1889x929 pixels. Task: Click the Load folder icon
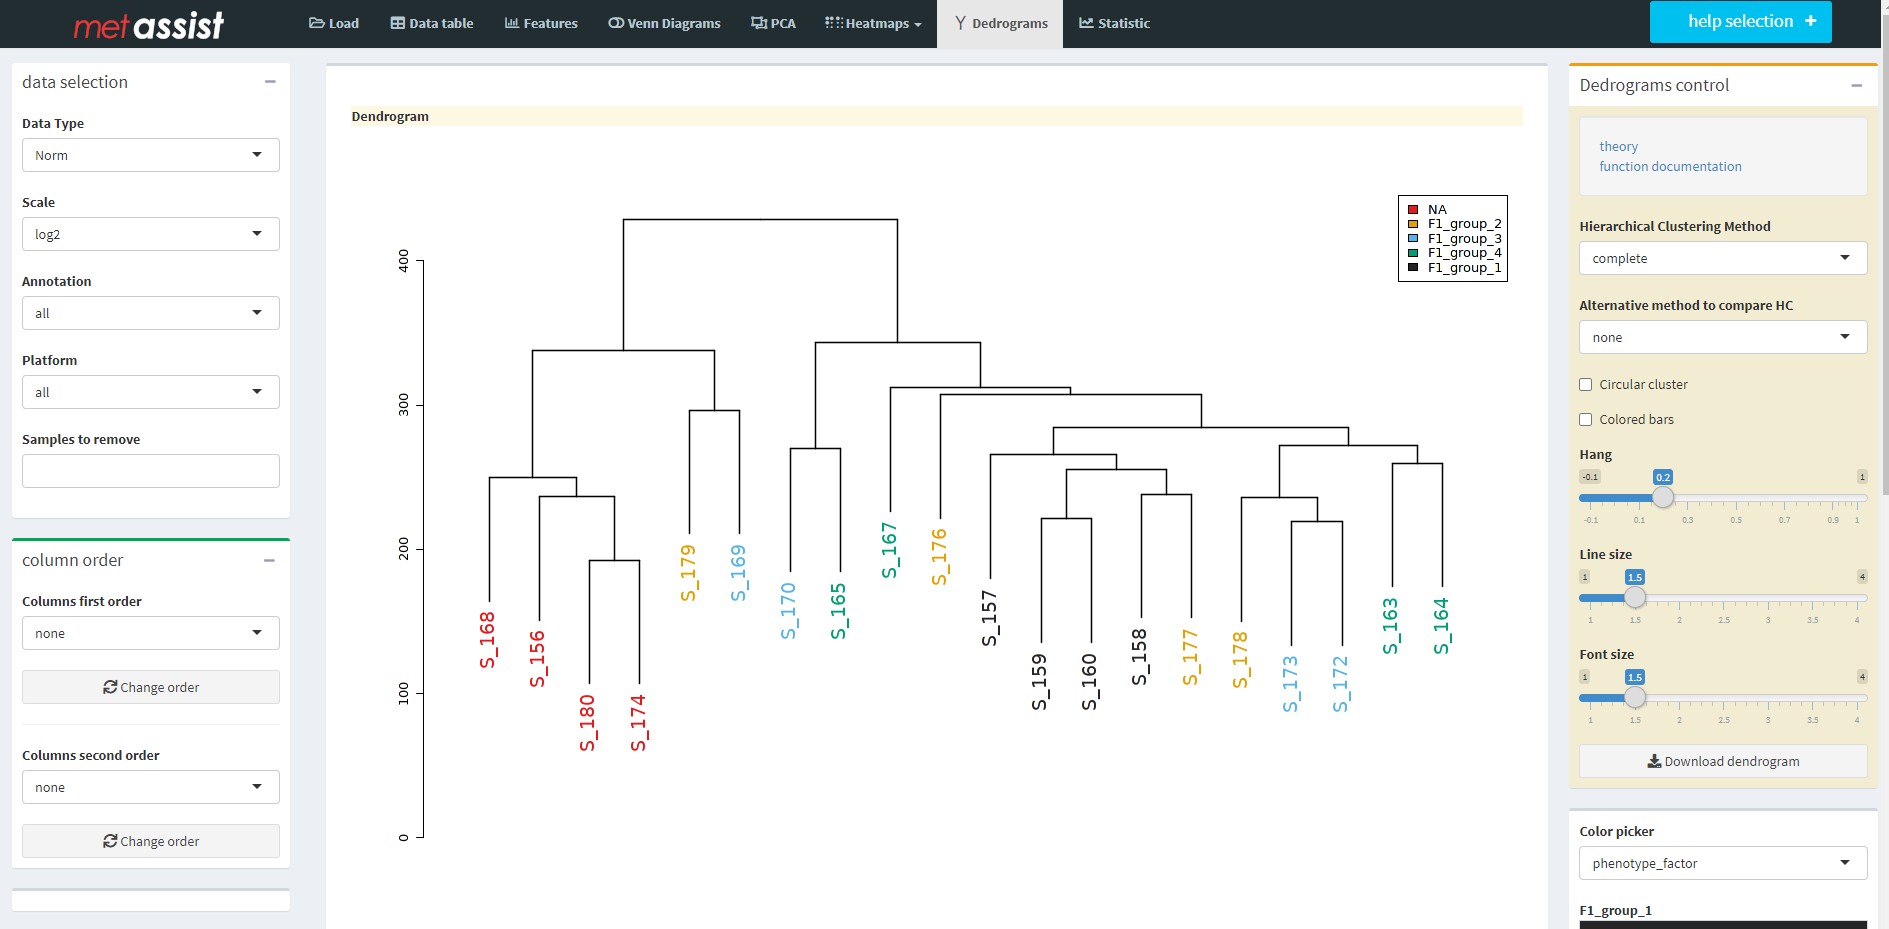tap(316, 23)
